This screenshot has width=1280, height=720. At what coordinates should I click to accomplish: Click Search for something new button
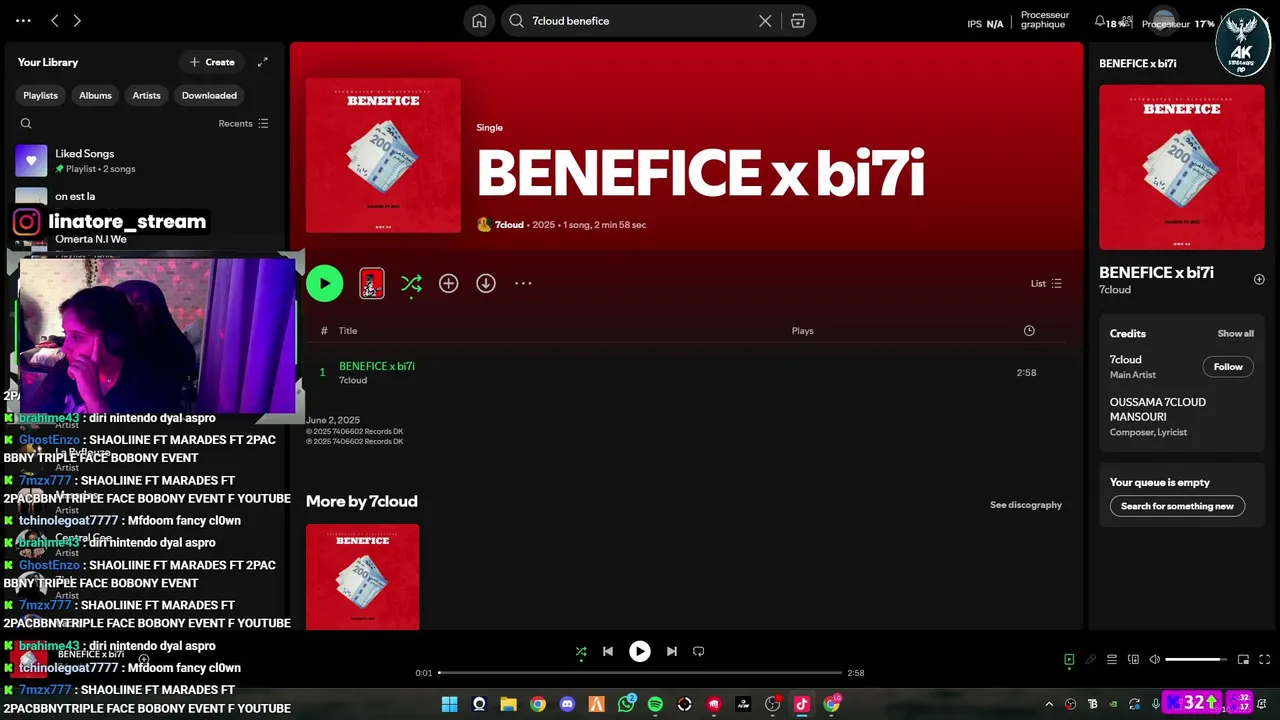[1177, 506]
